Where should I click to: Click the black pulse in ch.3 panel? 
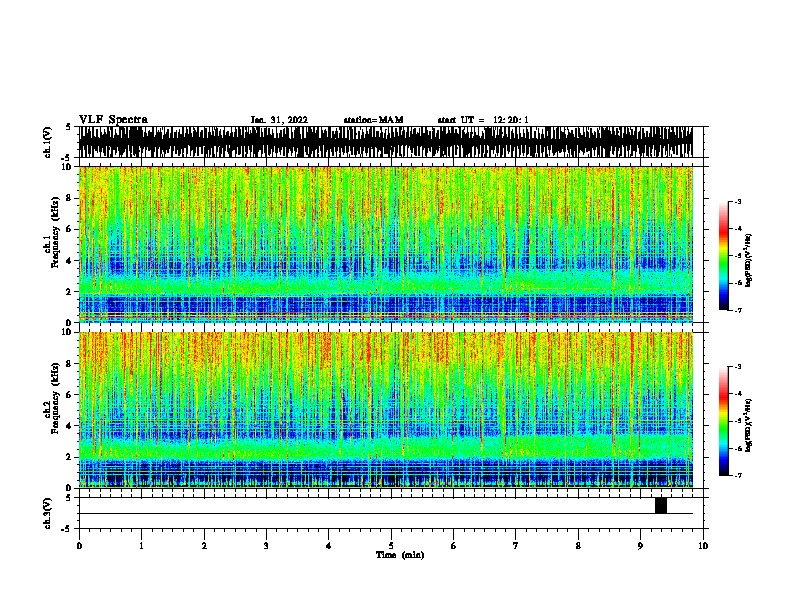[x=661, y=505]
